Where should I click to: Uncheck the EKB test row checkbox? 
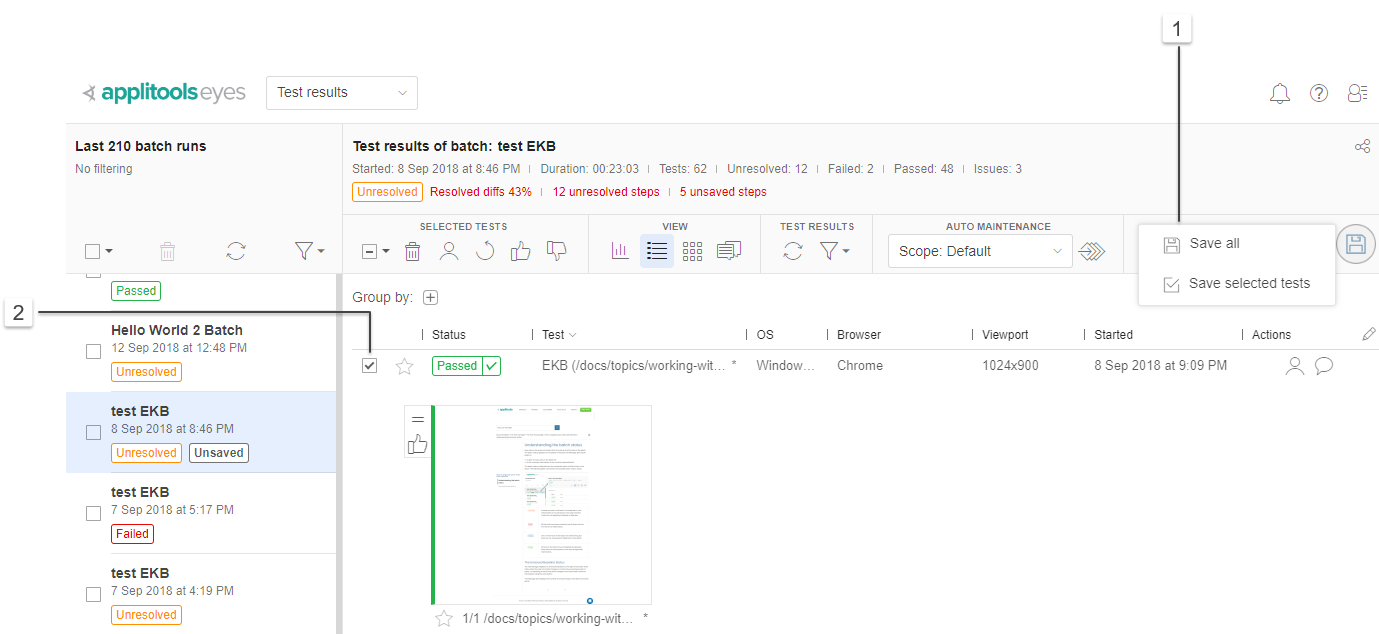(370, 366)
